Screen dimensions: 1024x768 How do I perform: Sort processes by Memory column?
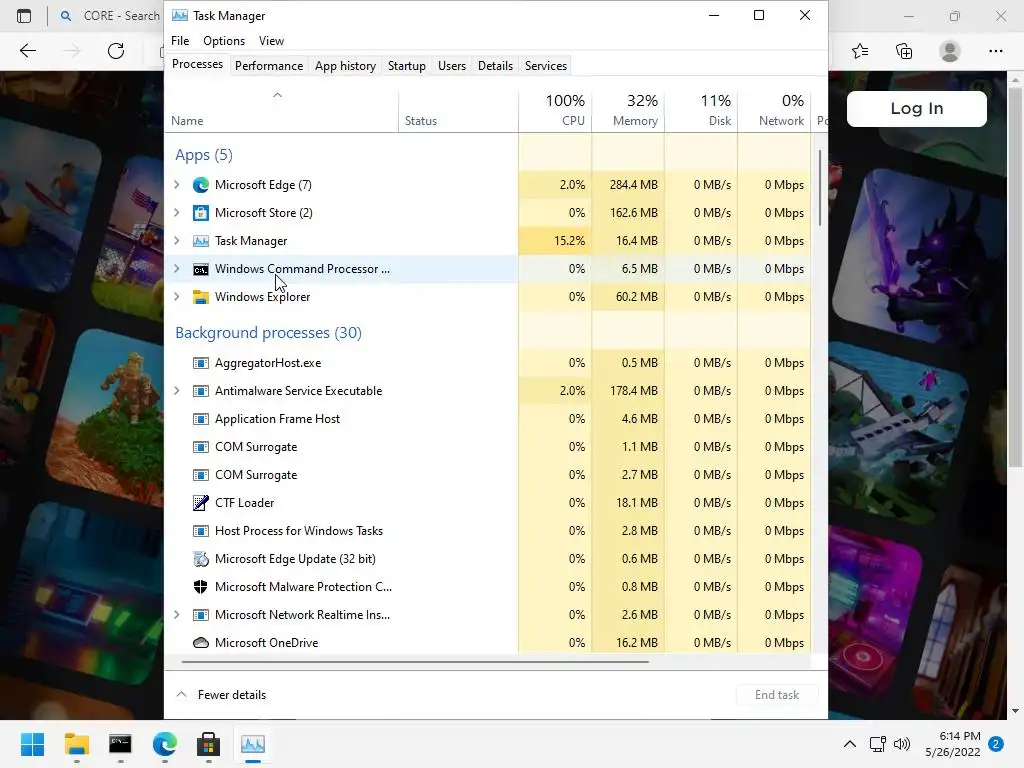[x=628, y=111]
